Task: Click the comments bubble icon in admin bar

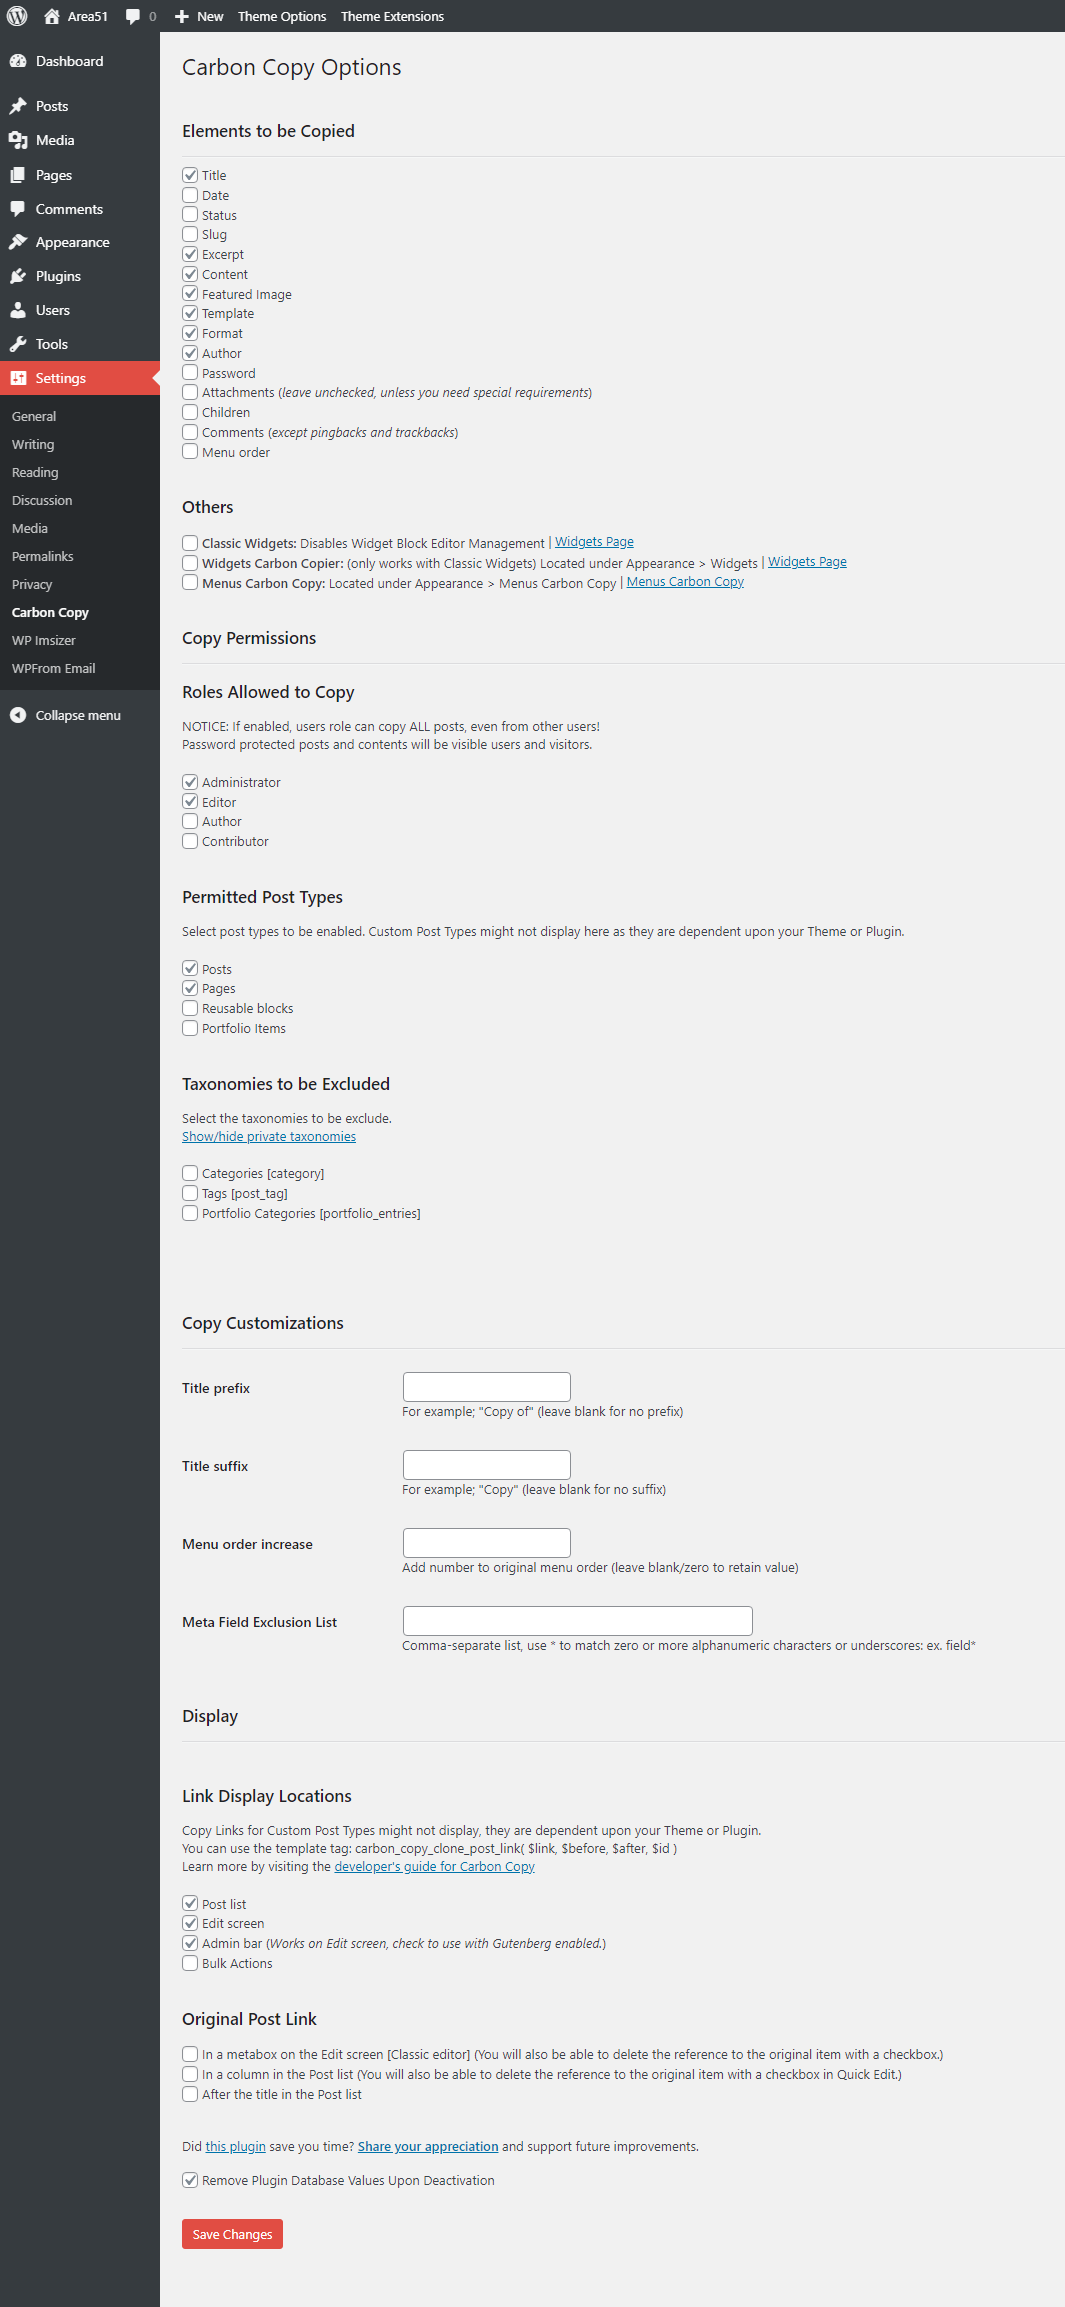Action: 133,16
